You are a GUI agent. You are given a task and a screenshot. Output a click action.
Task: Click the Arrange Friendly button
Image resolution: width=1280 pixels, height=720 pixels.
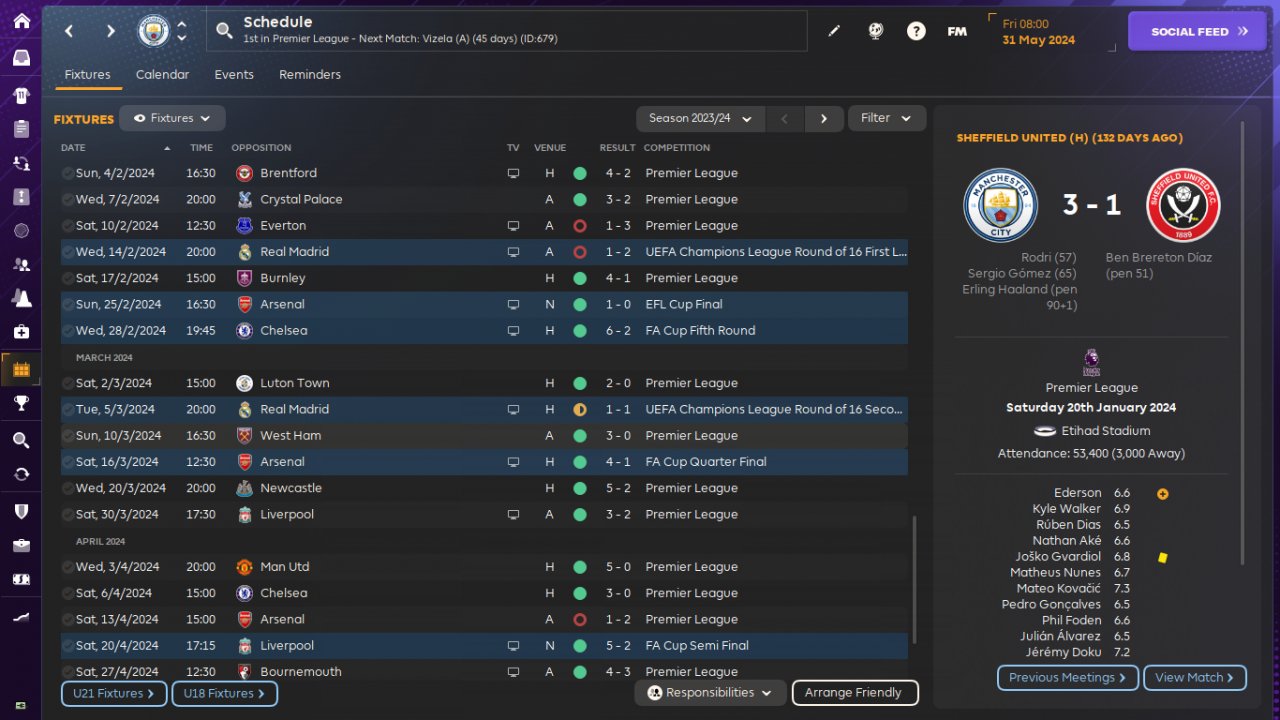(x=854, y=692)
